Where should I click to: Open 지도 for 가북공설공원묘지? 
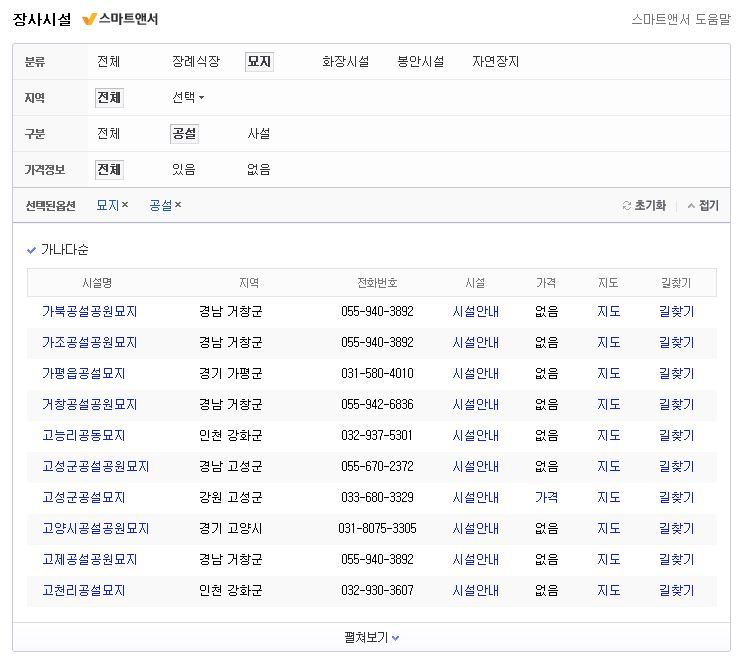[x=609, y=312]
